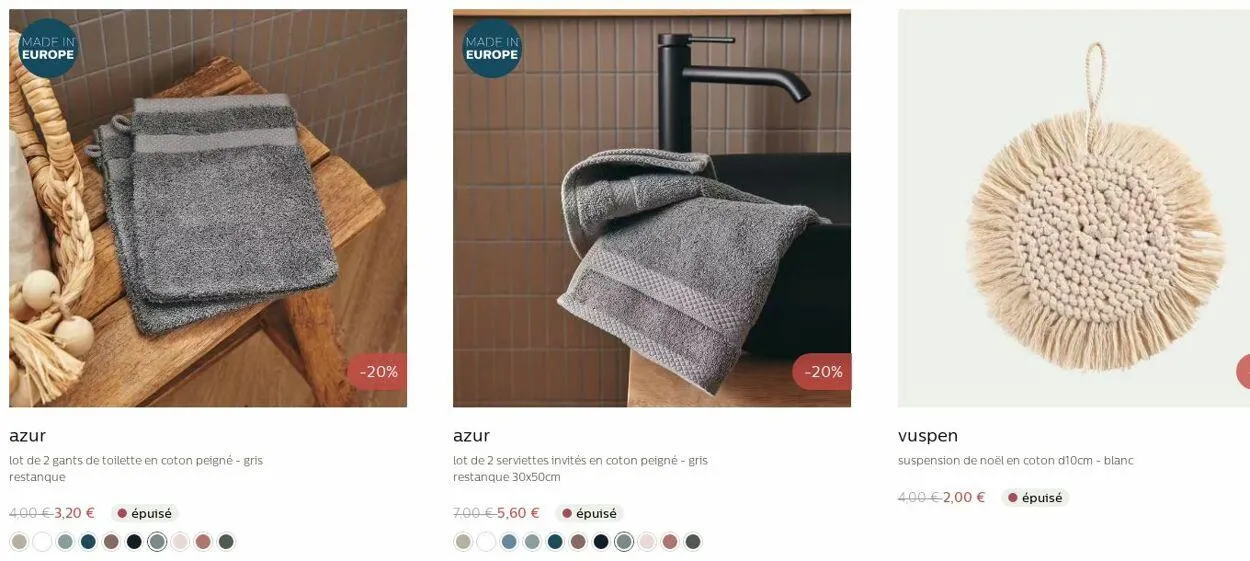Image resolution: width=1250 pixels, height=561 pixels.
Task: Open the grey washcloth gloves product image
Action: [x=208, y=208]
